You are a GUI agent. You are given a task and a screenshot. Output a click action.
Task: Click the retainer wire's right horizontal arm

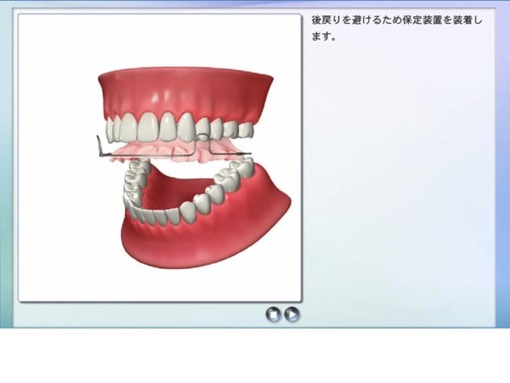[231, 153]
